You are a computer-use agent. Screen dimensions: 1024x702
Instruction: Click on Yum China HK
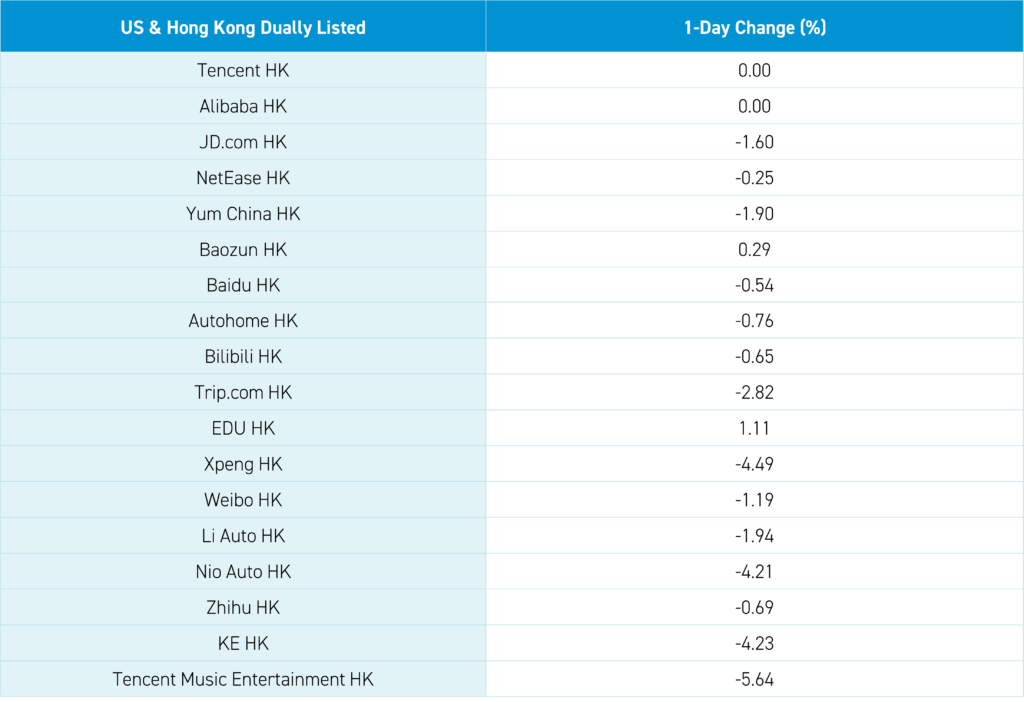(x=243, y=214)
